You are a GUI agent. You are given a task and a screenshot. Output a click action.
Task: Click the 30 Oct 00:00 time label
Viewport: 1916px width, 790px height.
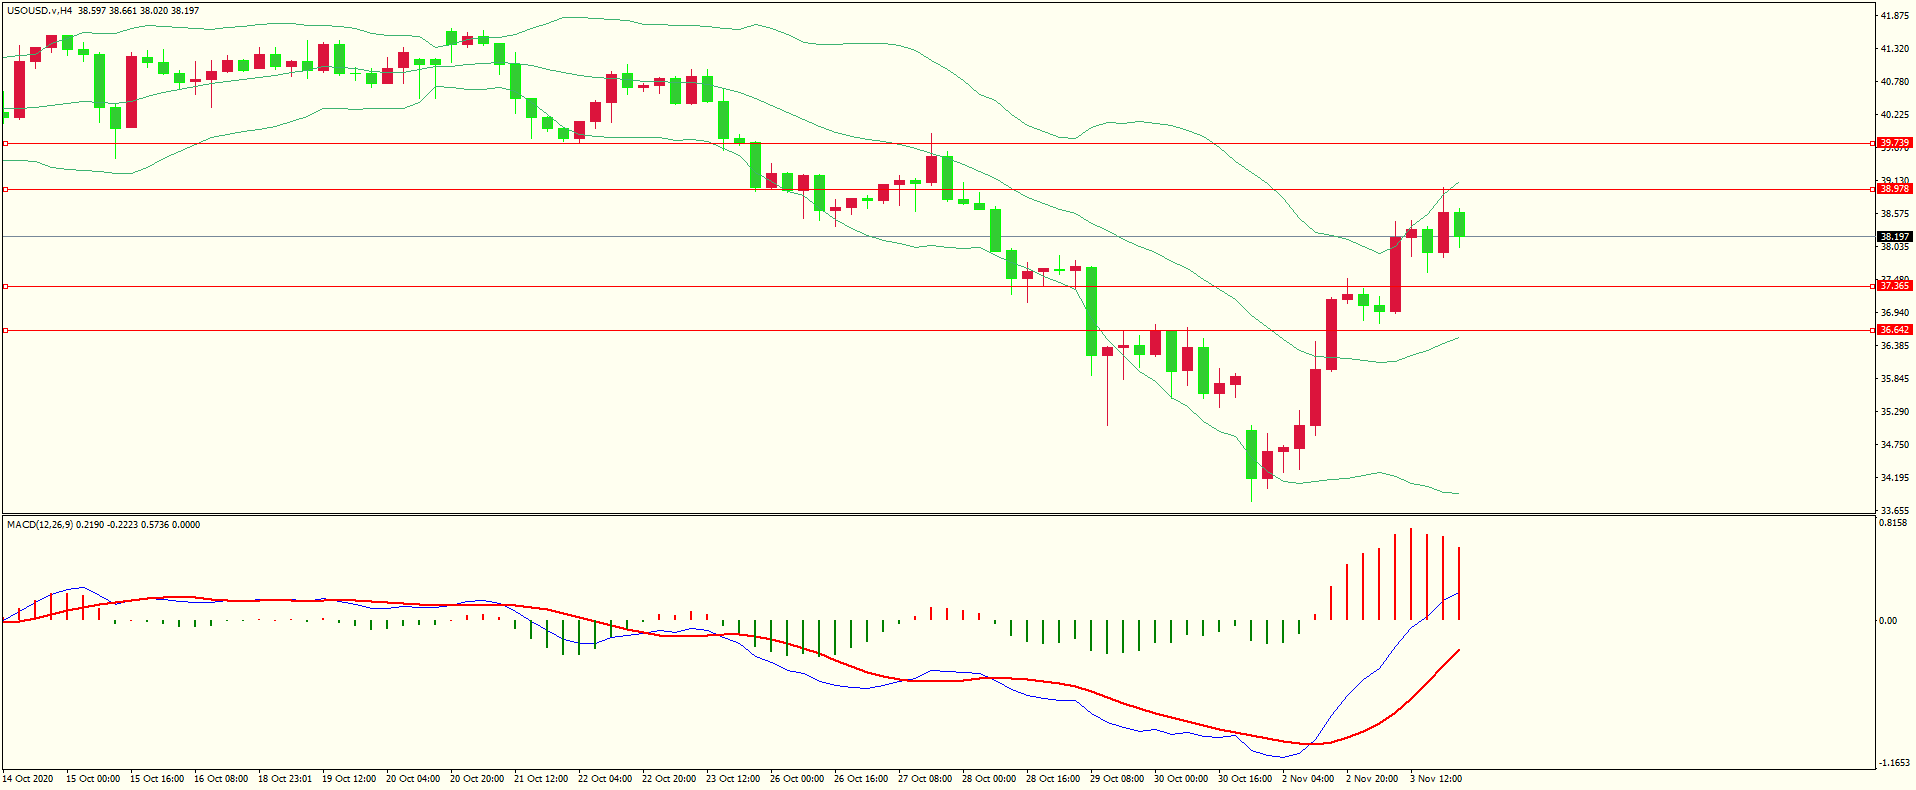(1181, 779)
